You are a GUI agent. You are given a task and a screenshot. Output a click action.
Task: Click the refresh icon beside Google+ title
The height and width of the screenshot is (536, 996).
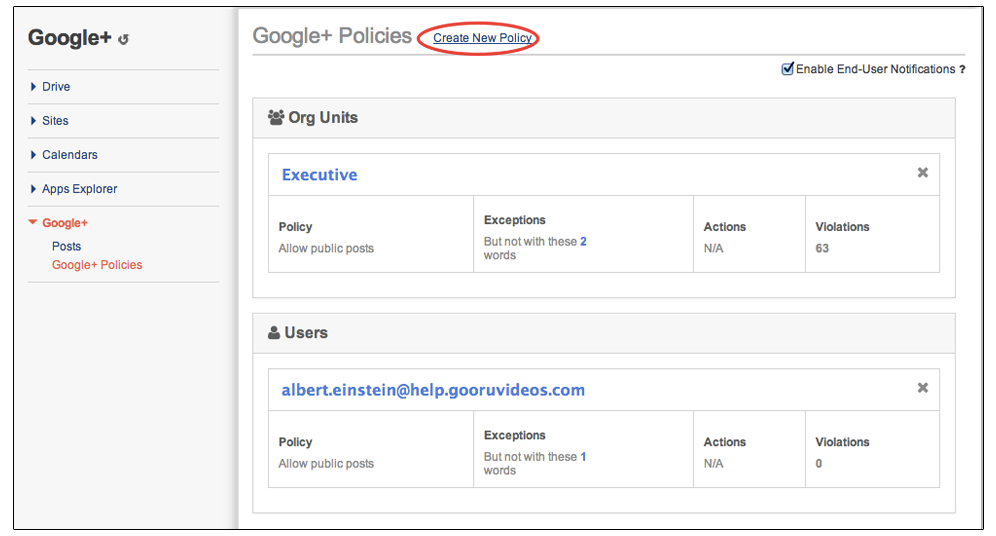point(124,39)
